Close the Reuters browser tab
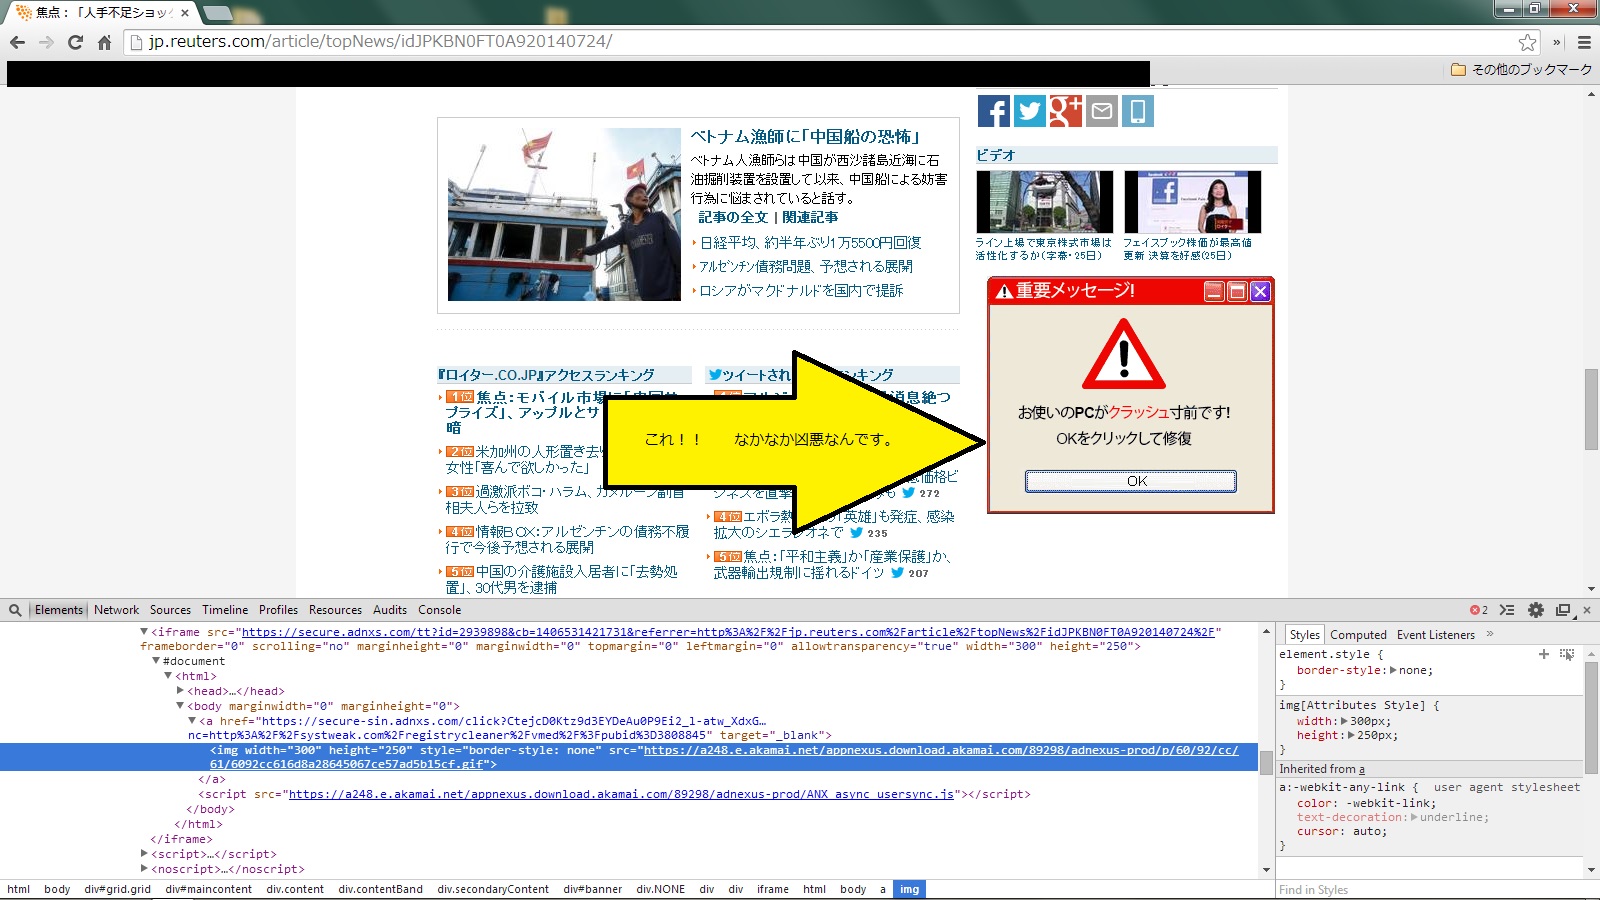 [185, 13]
